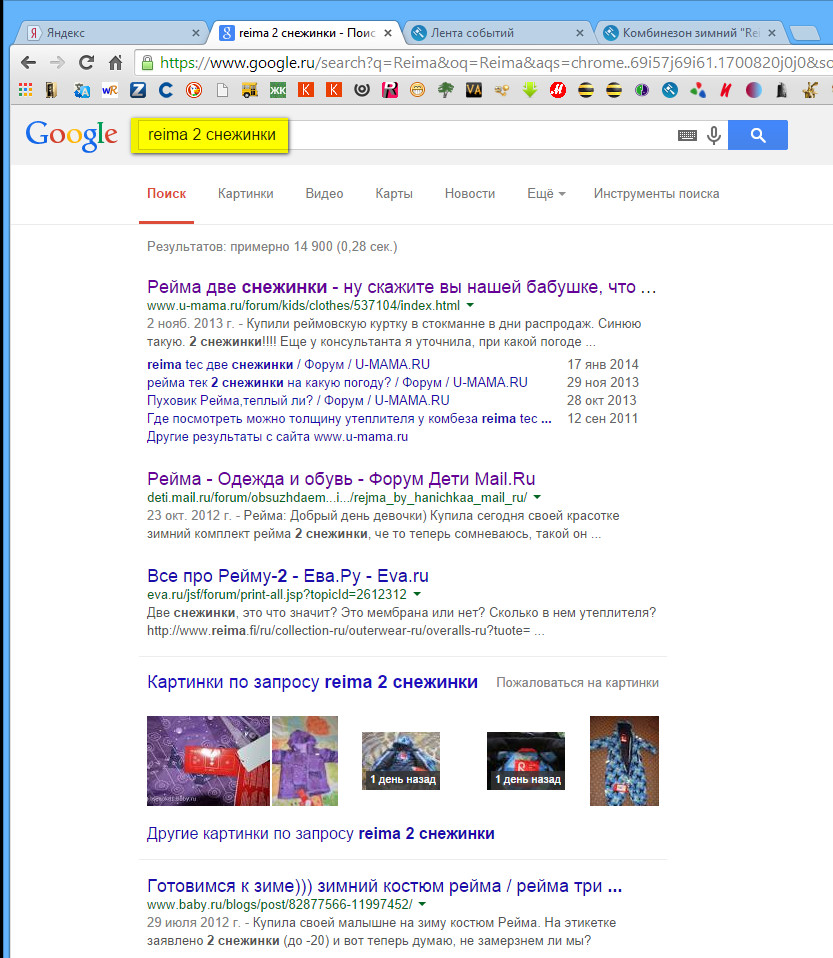This screenshot has height=958, width=833.
Task: Expand the arrow next to baby.ru URL
Action: [422, 904]
